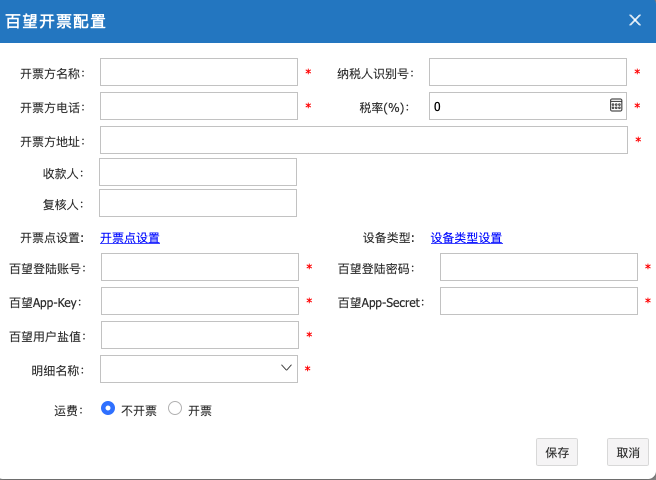Click the 设备类型 label text

[389, 238]
